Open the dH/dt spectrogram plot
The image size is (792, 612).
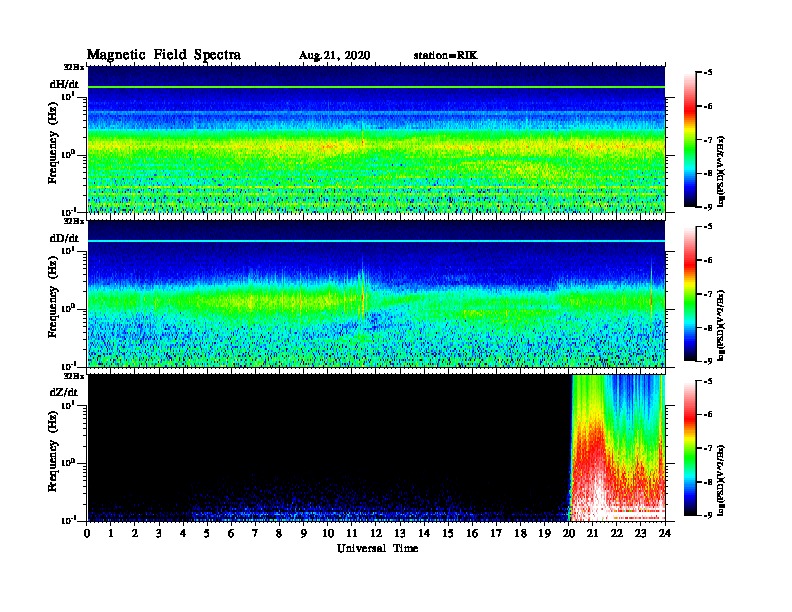(376, 139)
